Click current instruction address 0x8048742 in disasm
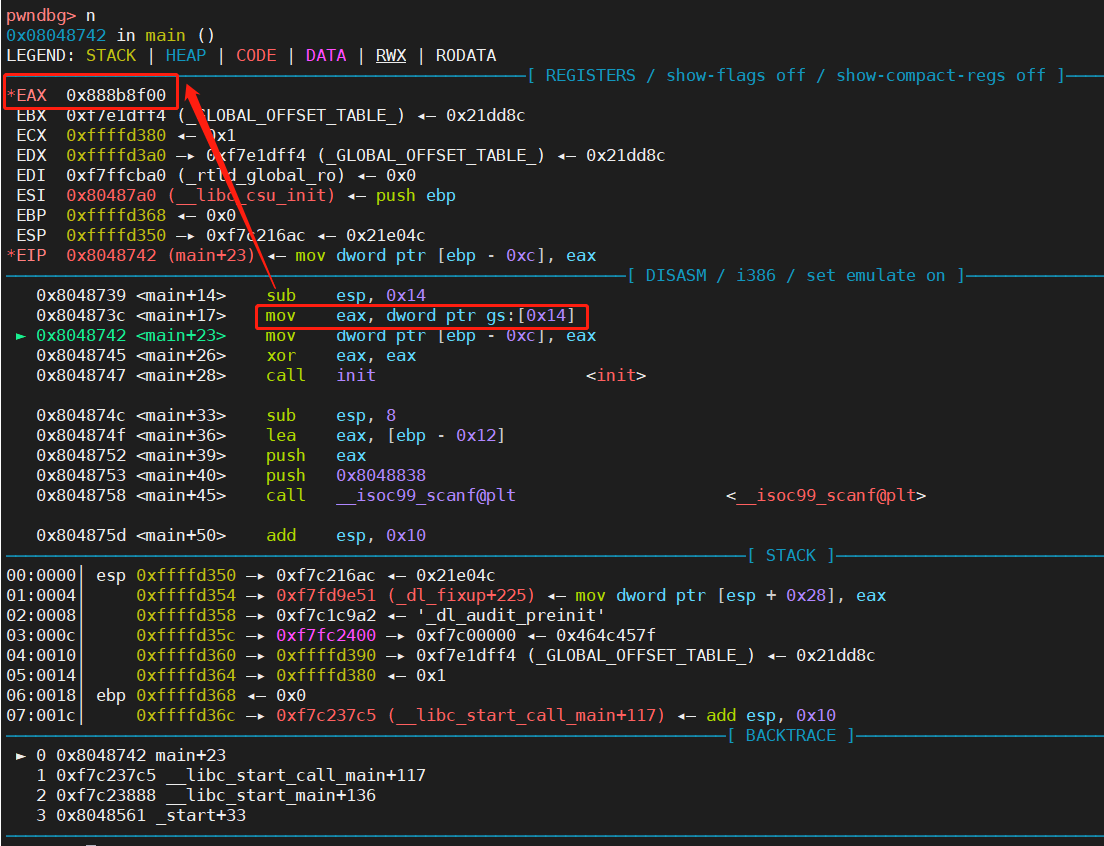 coord(81,336)
